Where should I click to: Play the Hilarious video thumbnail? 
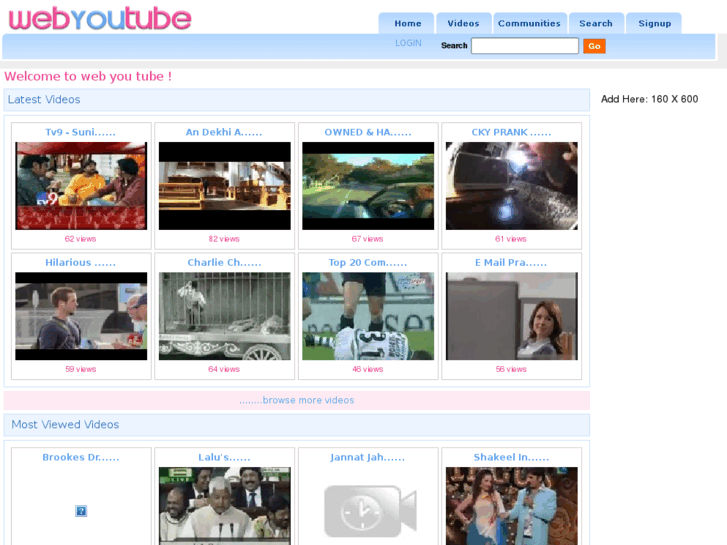click(81, 316)
